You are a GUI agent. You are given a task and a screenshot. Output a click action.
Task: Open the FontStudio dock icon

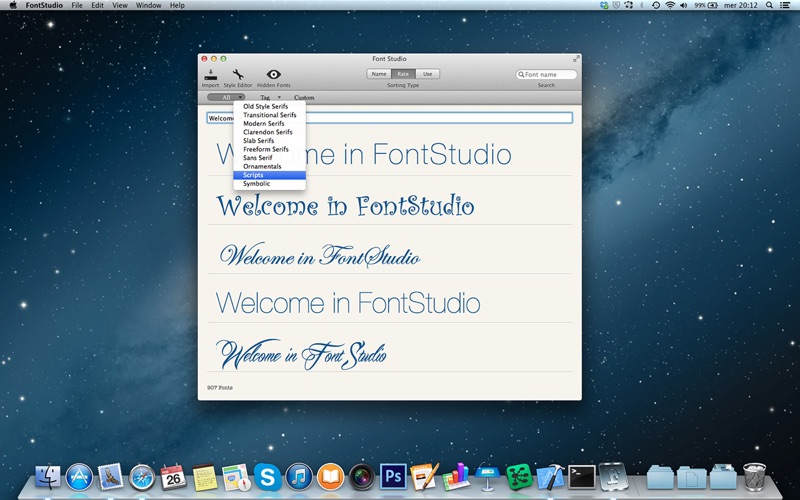[x=614, y=477]
